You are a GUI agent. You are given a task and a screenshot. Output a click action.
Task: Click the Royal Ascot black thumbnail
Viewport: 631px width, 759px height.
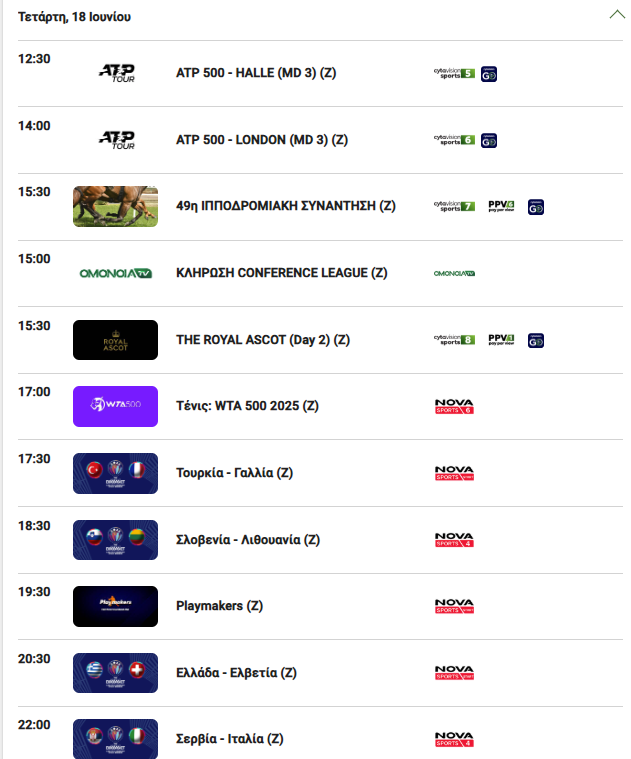[115, 340]
